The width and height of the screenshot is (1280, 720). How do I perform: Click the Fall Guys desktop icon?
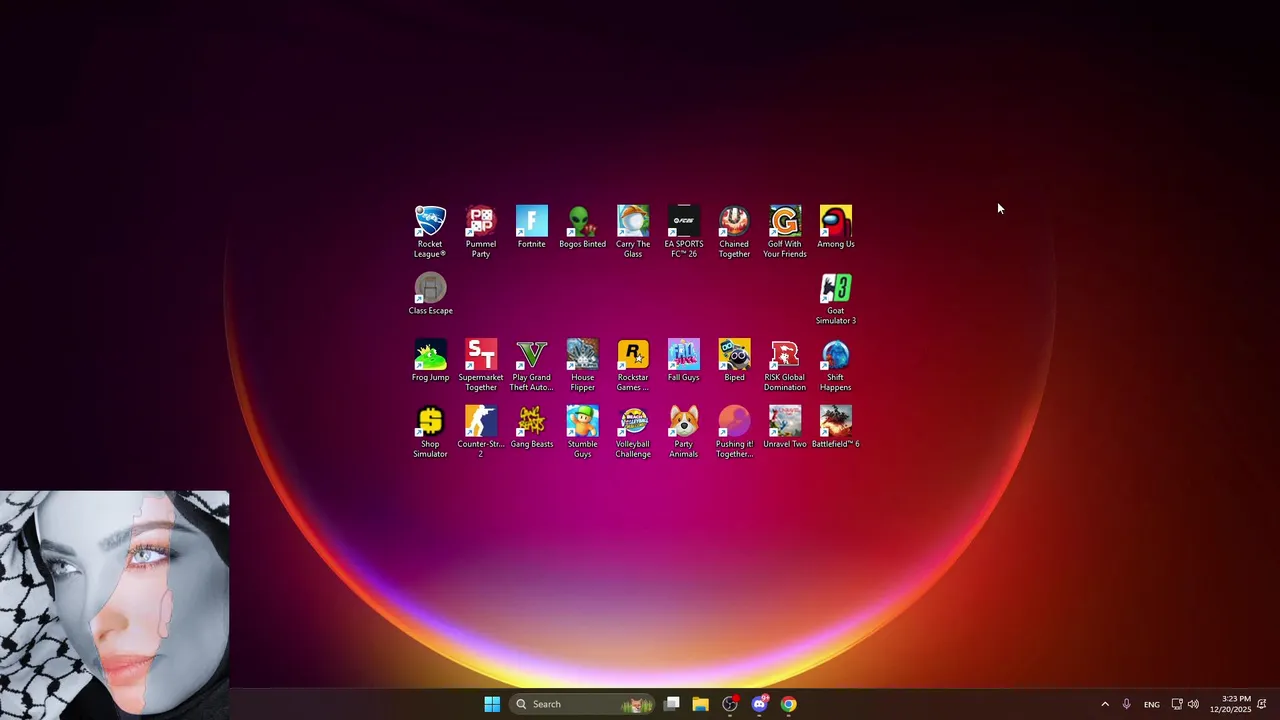(684, 361)
